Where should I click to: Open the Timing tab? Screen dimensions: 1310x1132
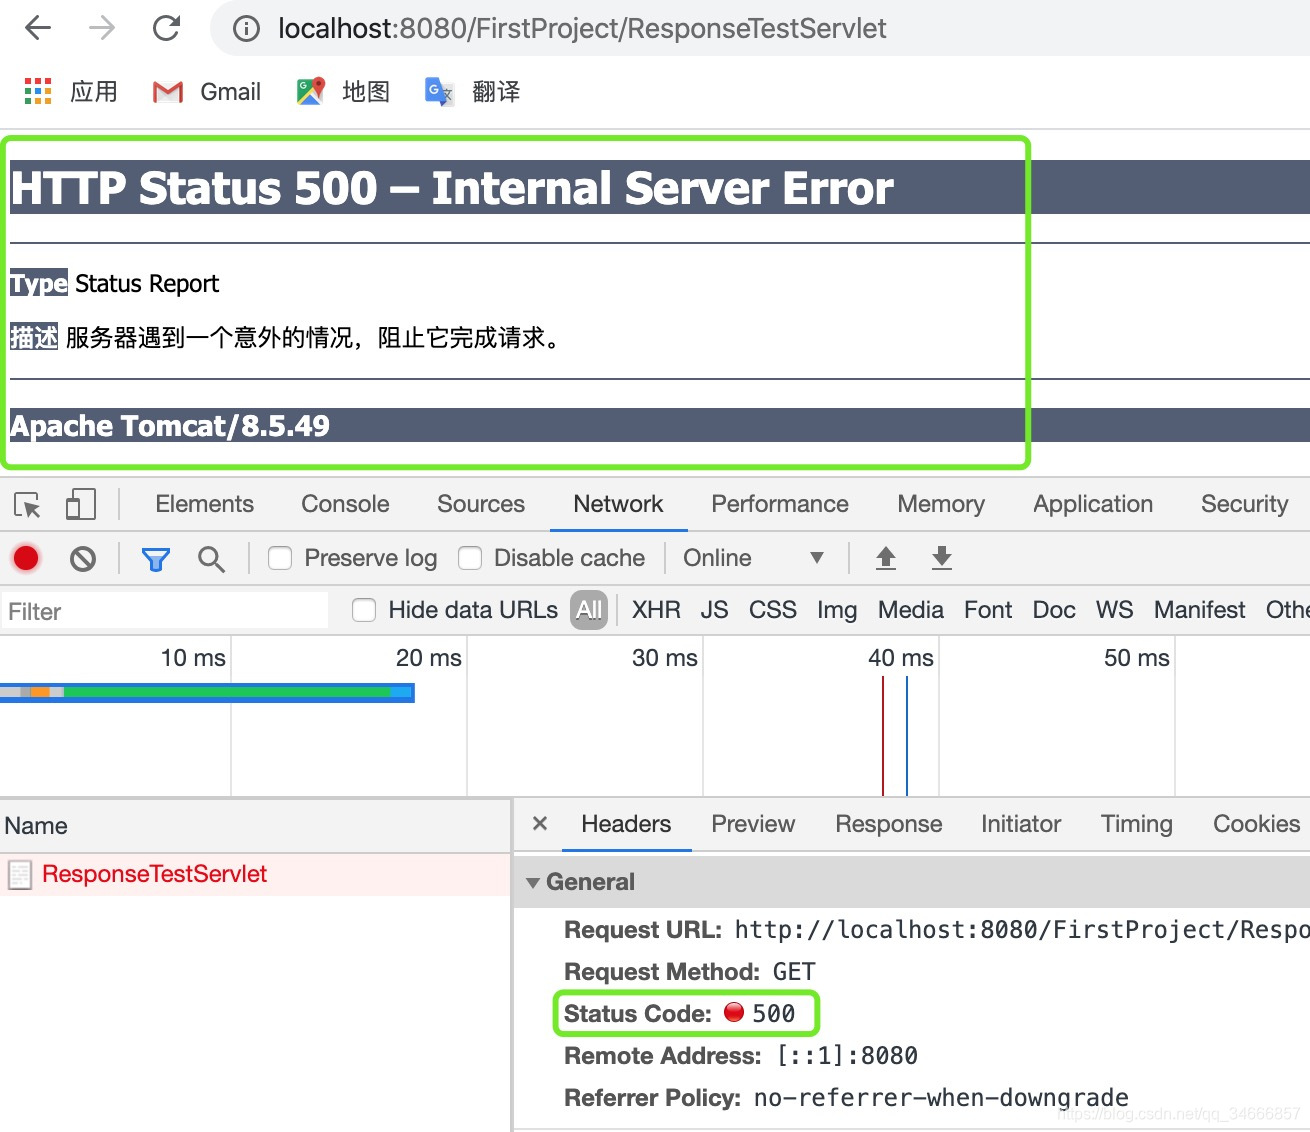(x=1137, y=824)
